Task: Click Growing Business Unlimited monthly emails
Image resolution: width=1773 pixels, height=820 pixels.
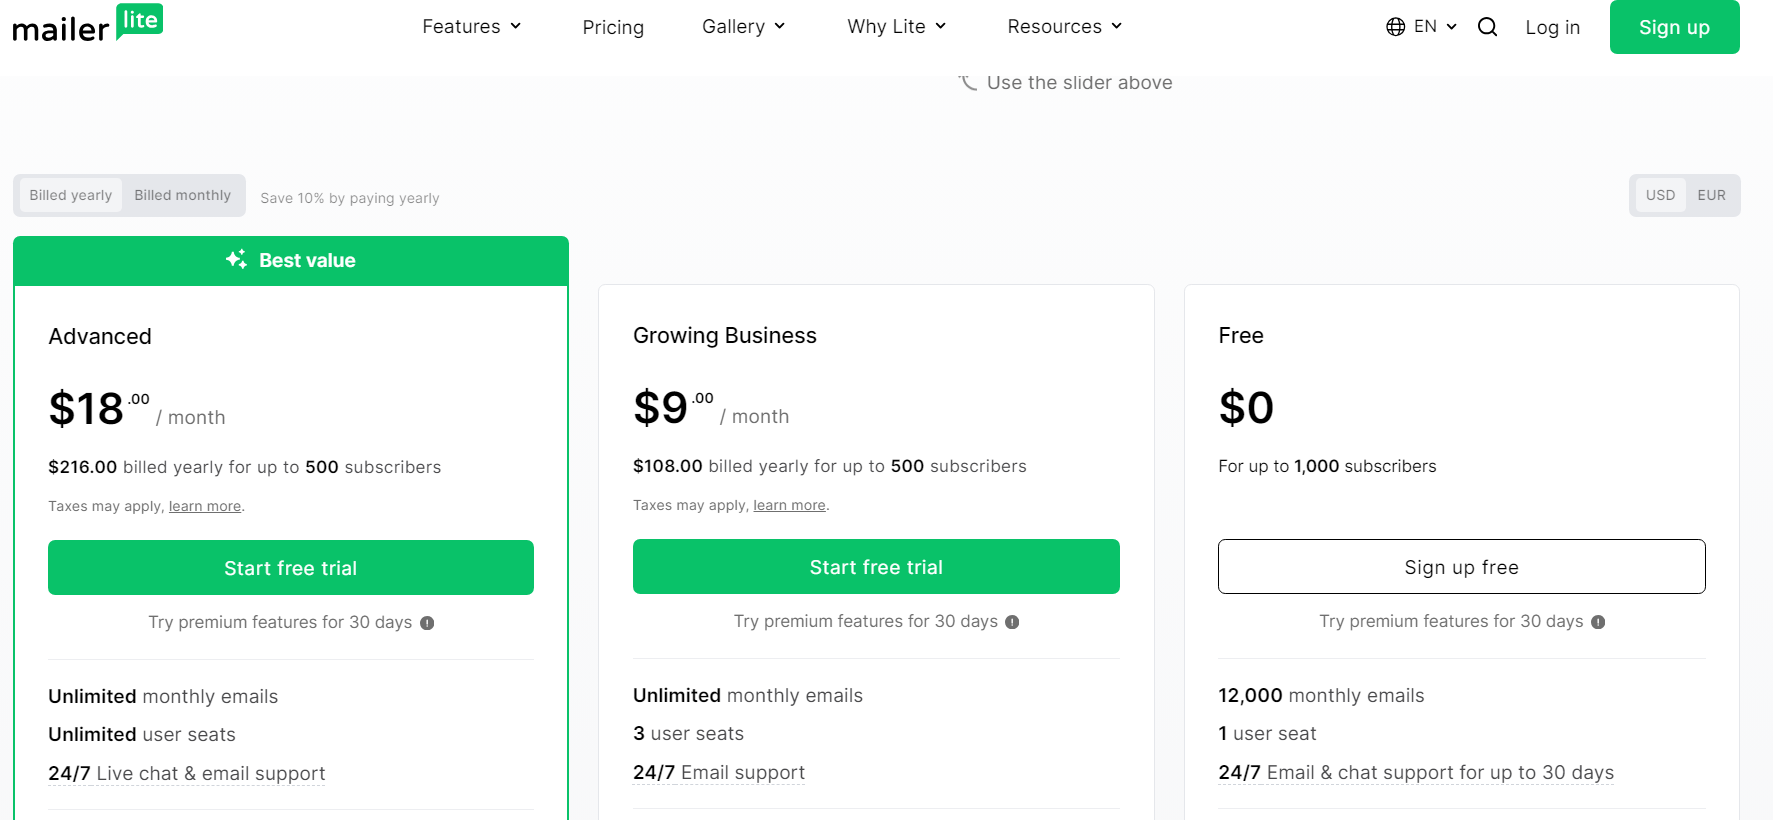Action: point(748,695)
